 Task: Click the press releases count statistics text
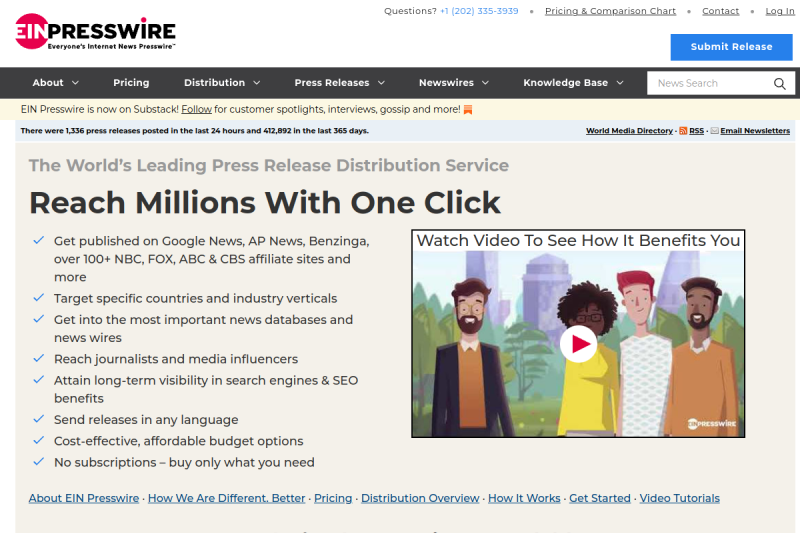click(x=194, y=131)
